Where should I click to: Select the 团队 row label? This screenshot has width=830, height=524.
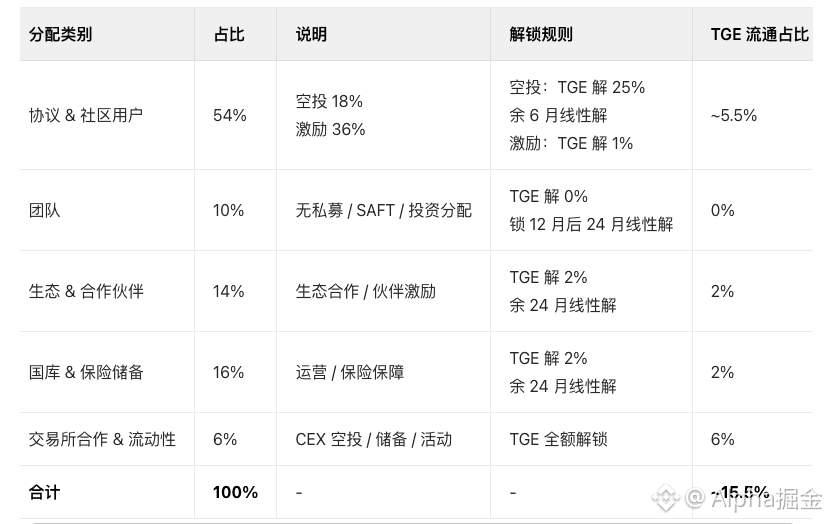pos(45,210)
